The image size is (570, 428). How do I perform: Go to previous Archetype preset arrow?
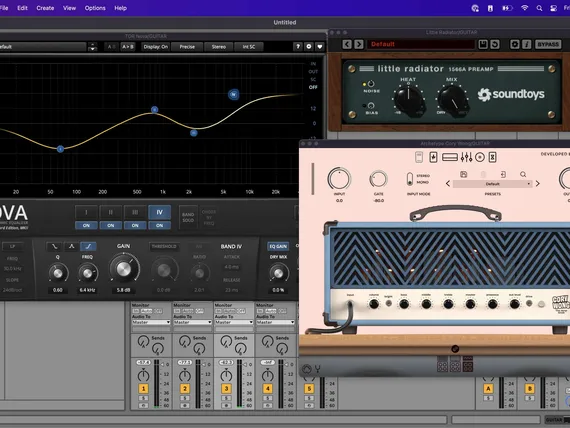[448, 184]
